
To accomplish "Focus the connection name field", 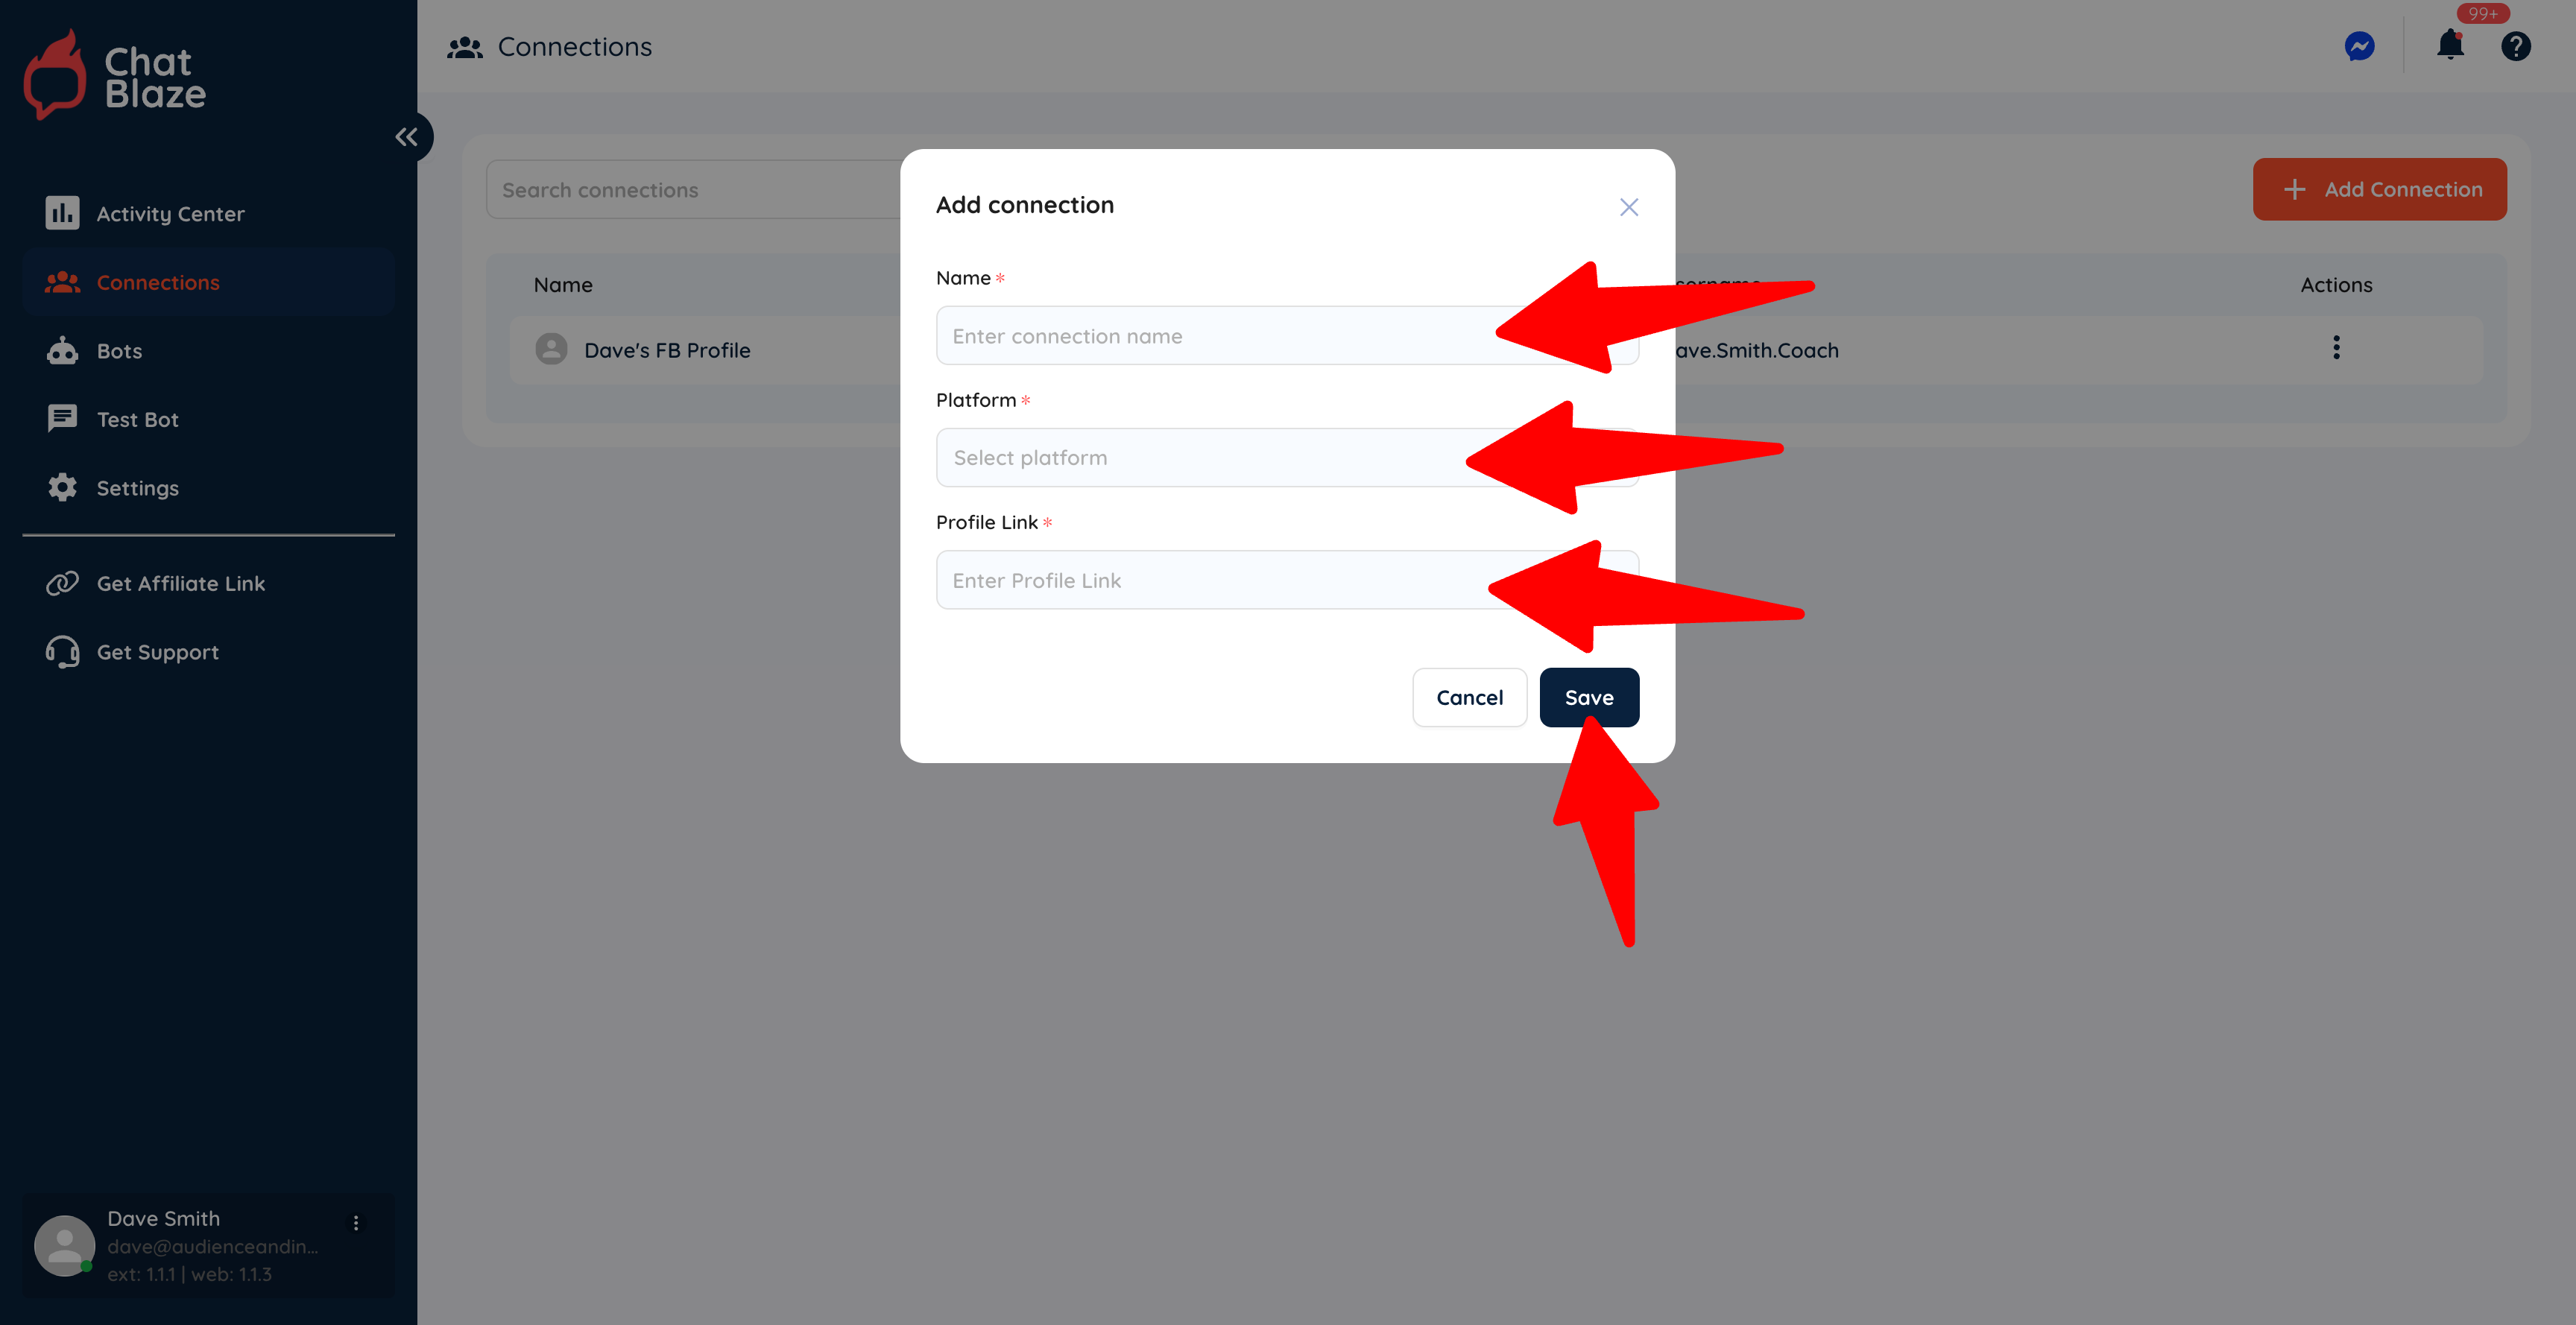I will 1287,335.
